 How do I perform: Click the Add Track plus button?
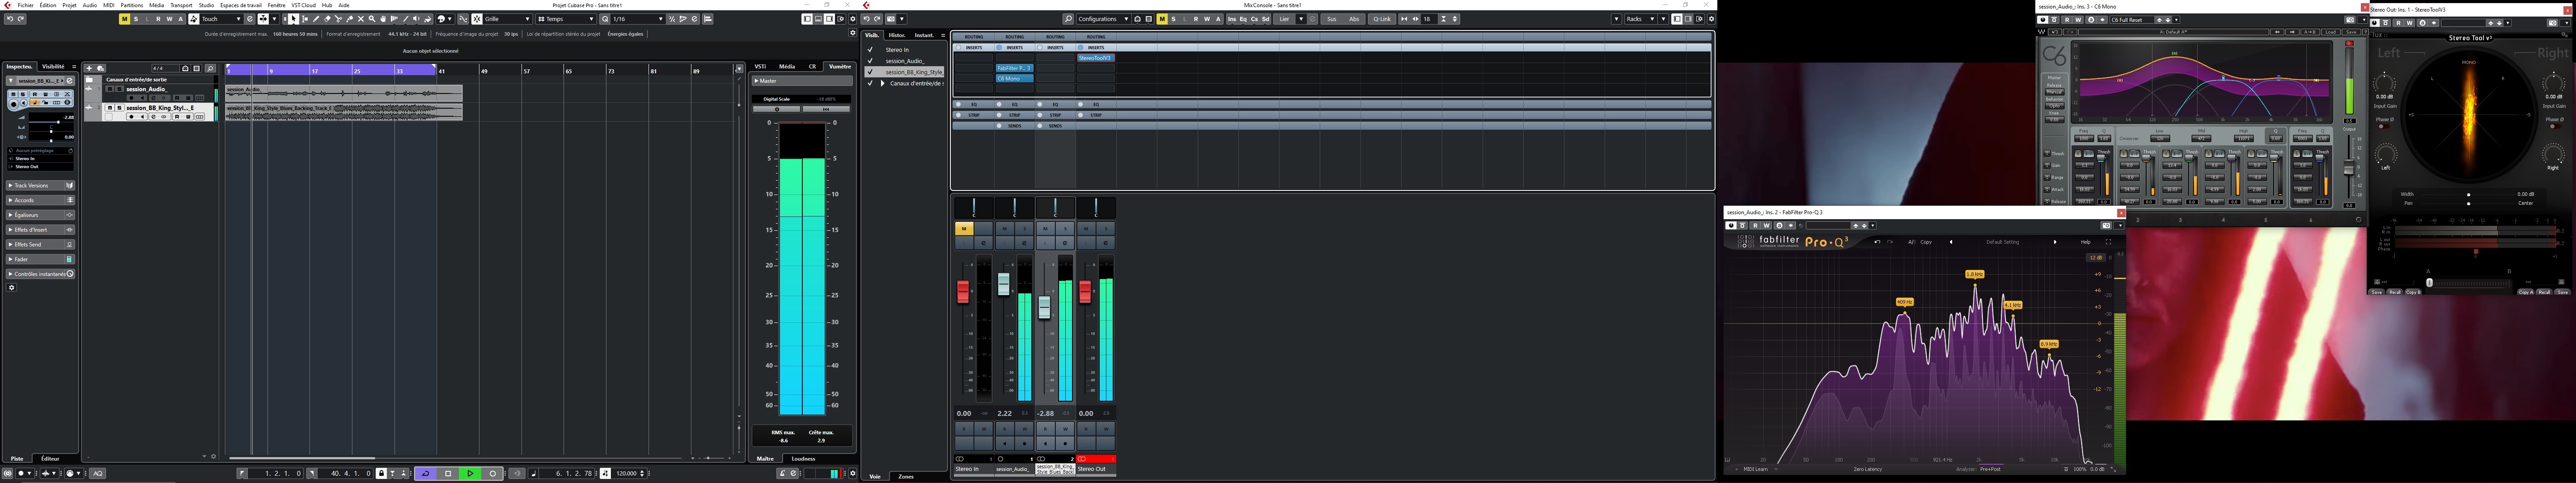click(89, 68)
